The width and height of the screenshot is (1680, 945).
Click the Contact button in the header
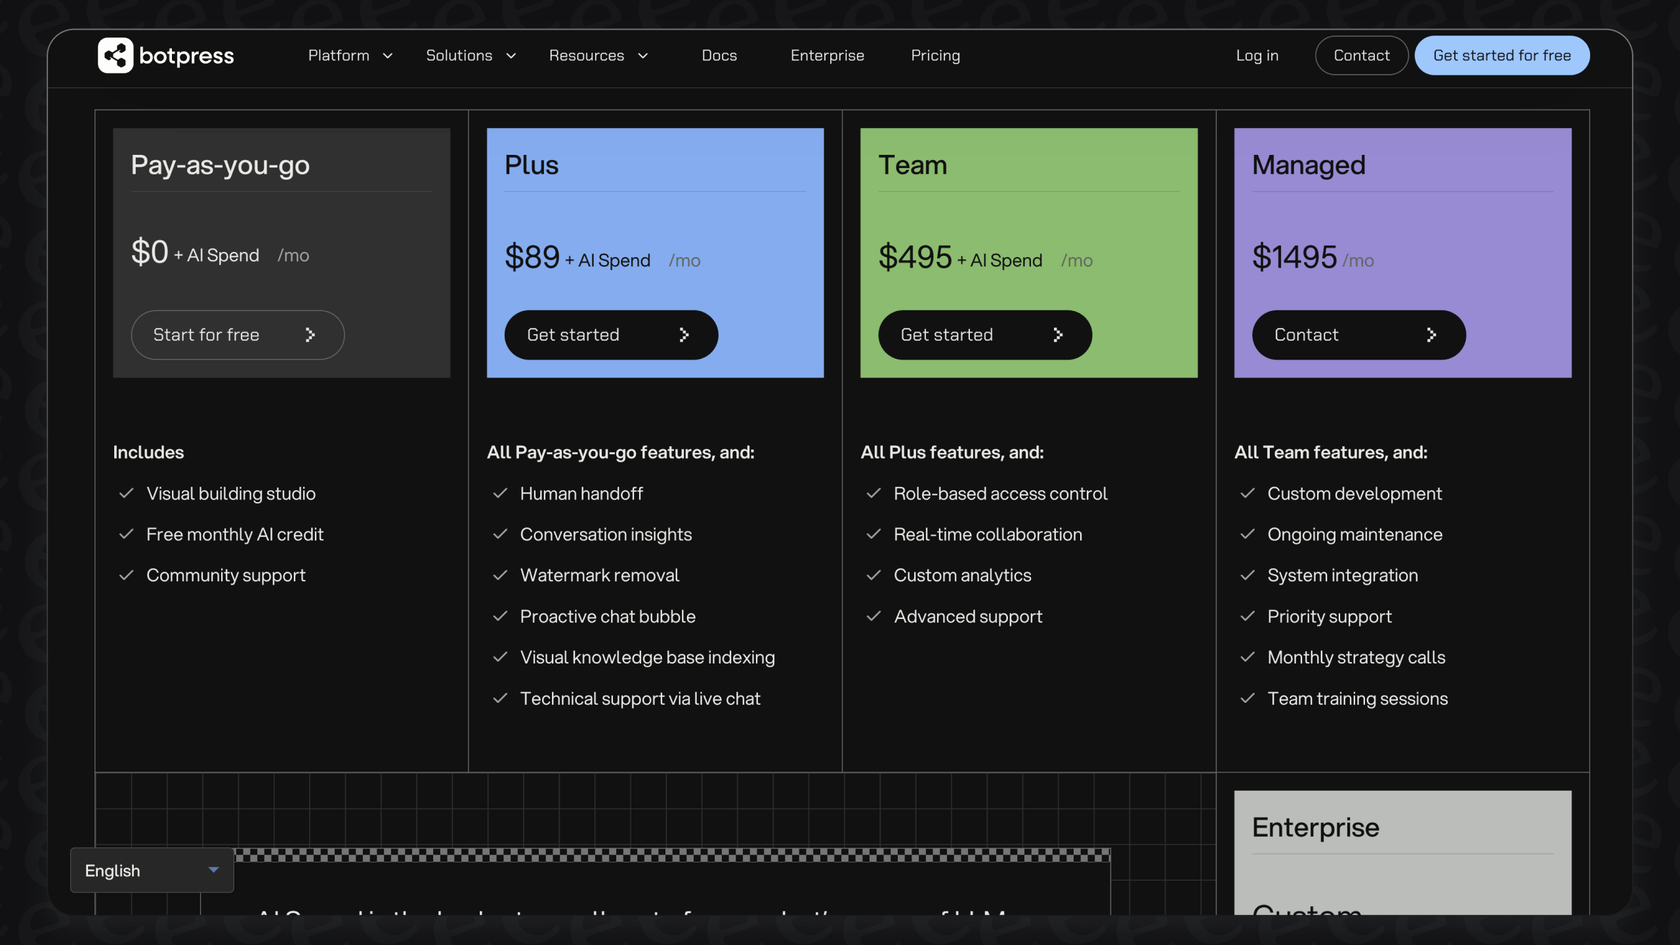tap(1361, 55)
